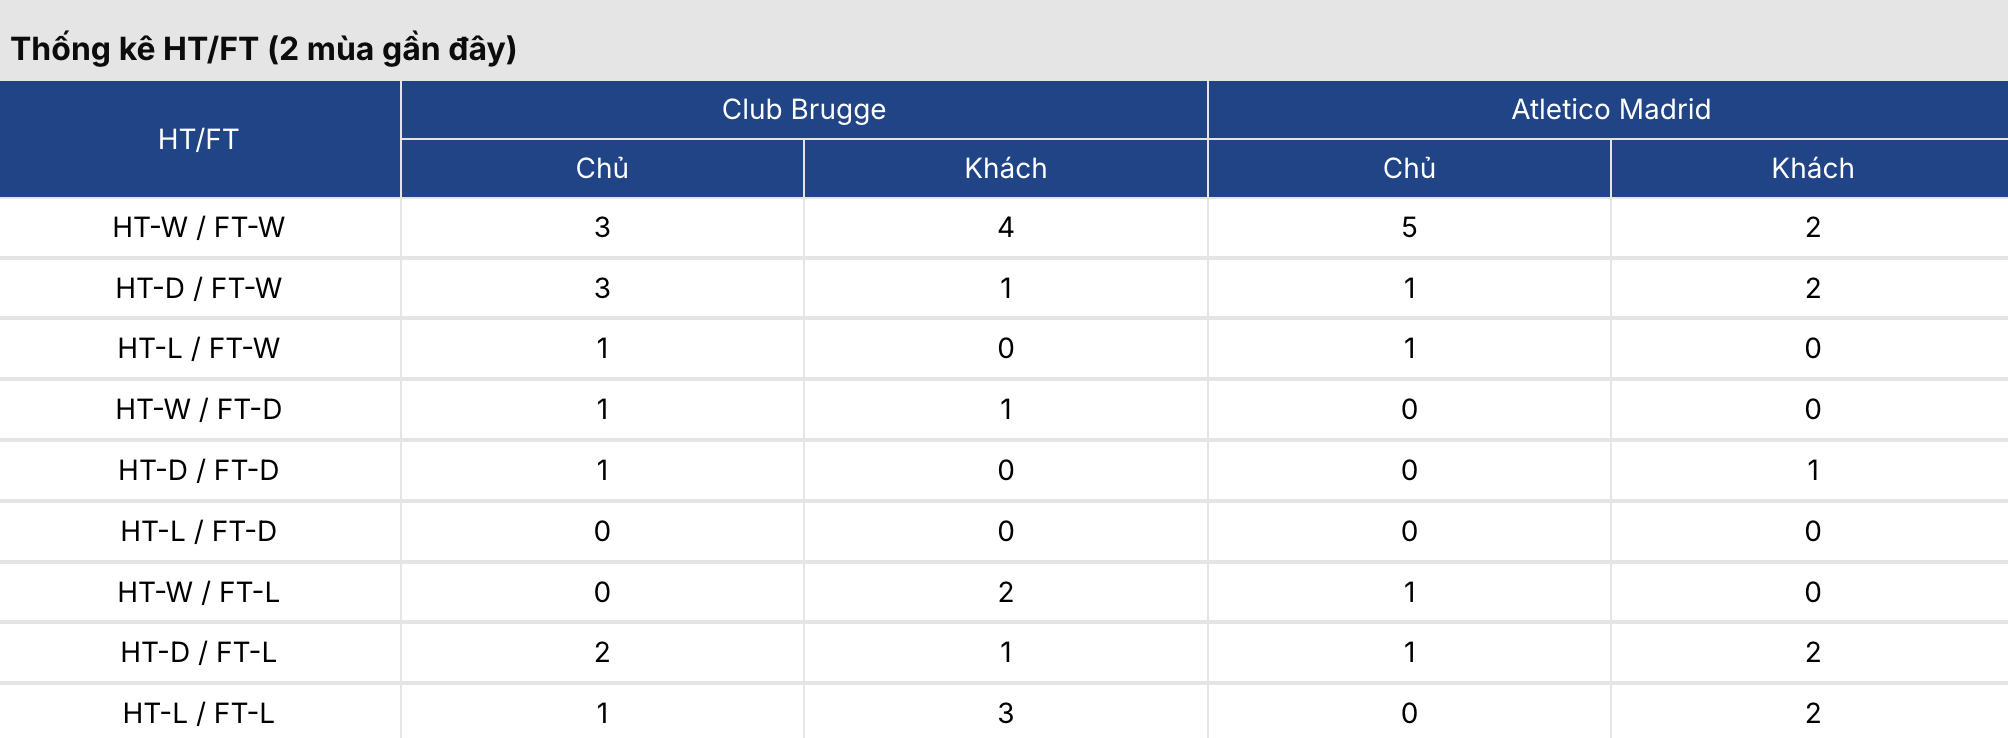Viewport: 2008px width, 738px height.
Task: Click the Chủ subheader under Atletico Madrid
Action: click(1409, 168)
